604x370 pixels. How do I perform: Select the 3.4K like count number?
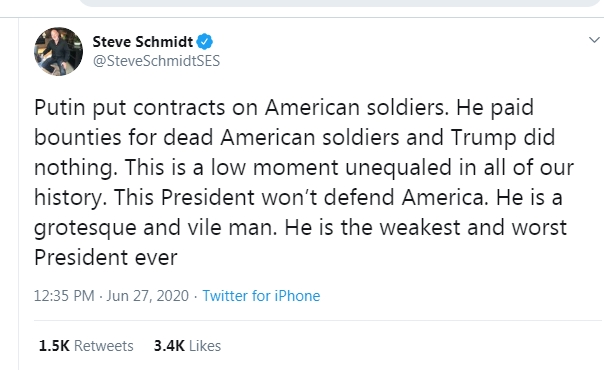pyautogui.click(x=169, y=346)
